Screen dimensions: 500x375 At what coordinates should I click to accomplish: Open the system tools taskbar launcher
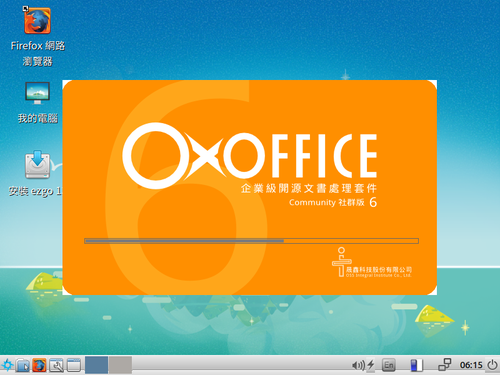pyautogui.click(x=56, y=365)
